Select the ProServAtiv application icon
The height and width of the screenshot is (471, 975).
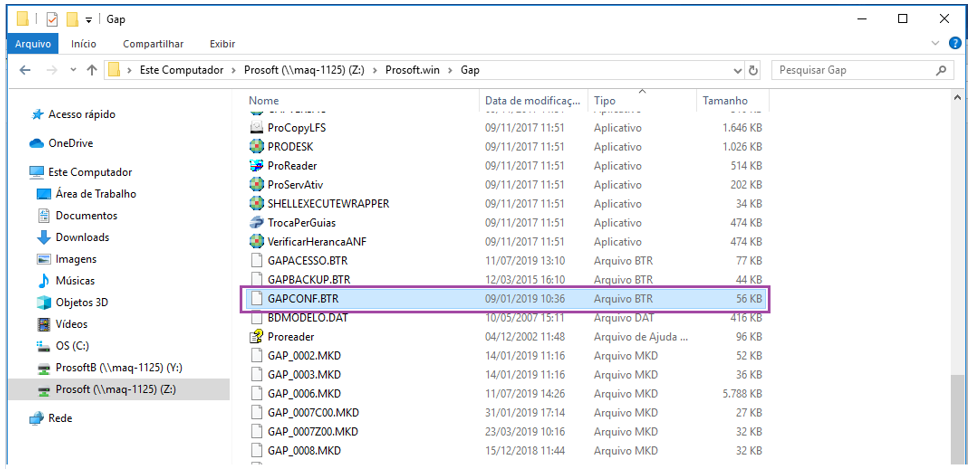256,185
